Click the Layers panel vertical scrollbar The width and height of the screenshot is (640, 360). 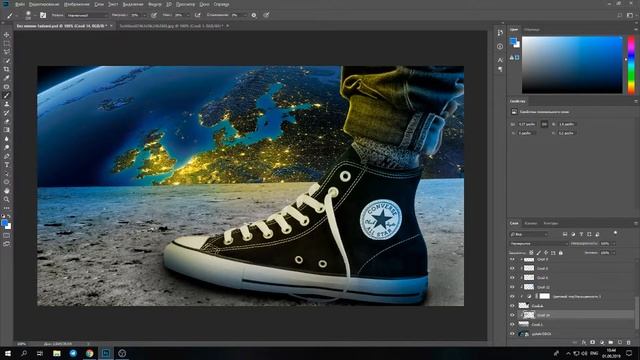[637, 313]
